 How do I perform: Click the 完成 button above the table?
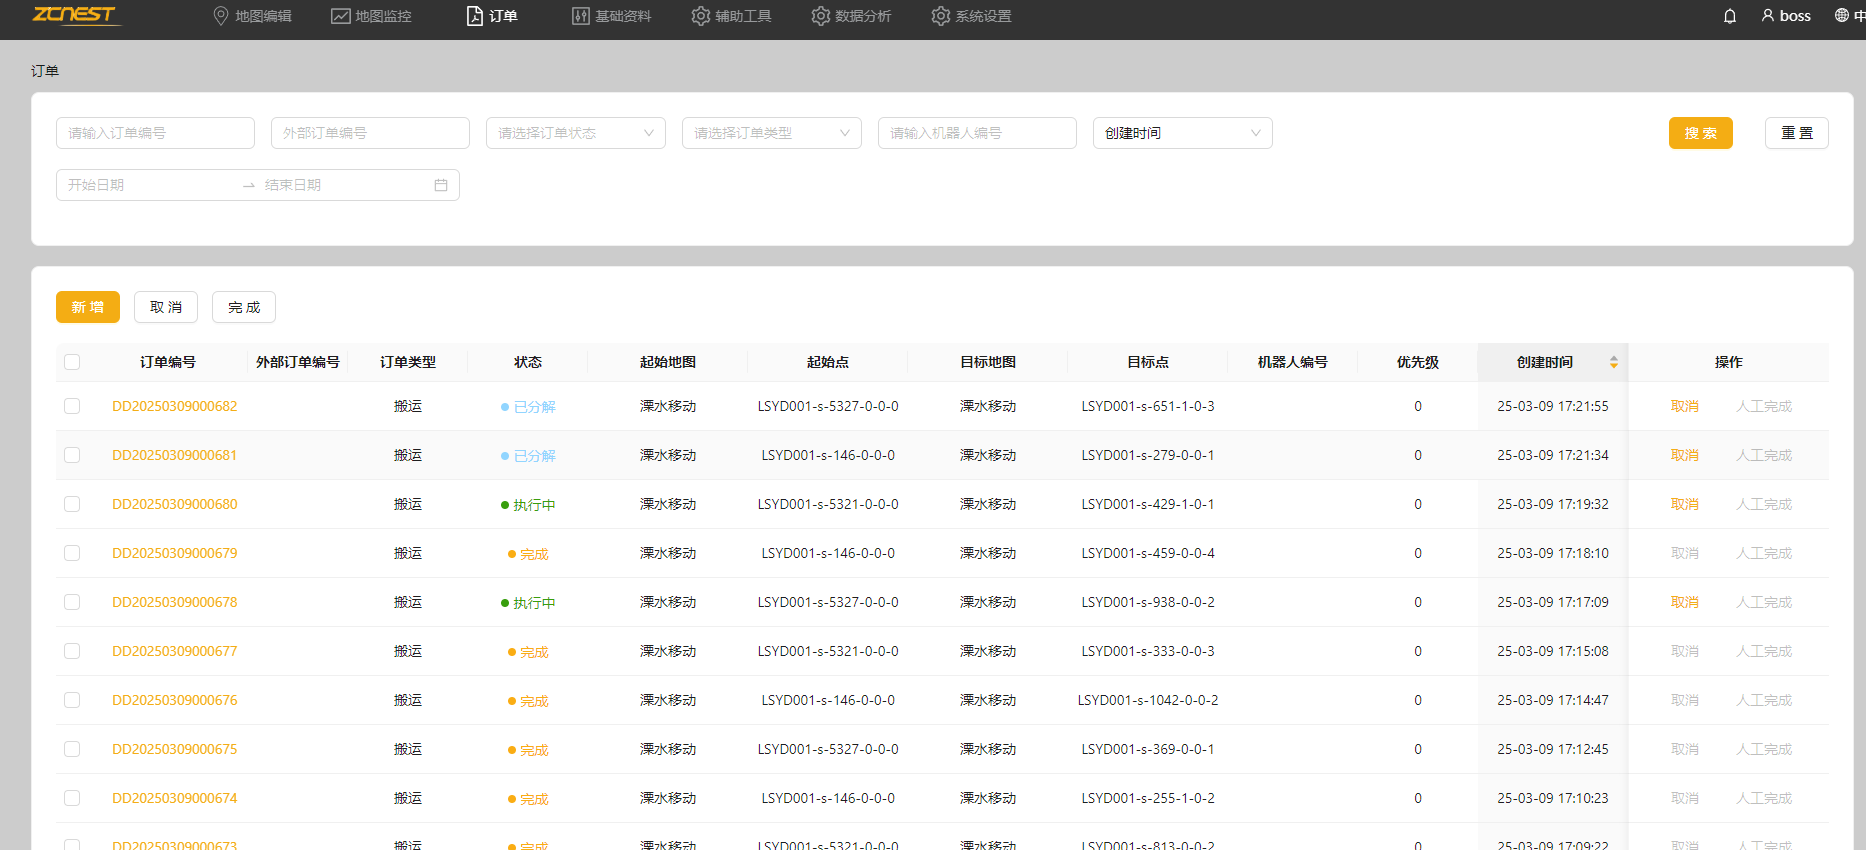tap(244, 307)
